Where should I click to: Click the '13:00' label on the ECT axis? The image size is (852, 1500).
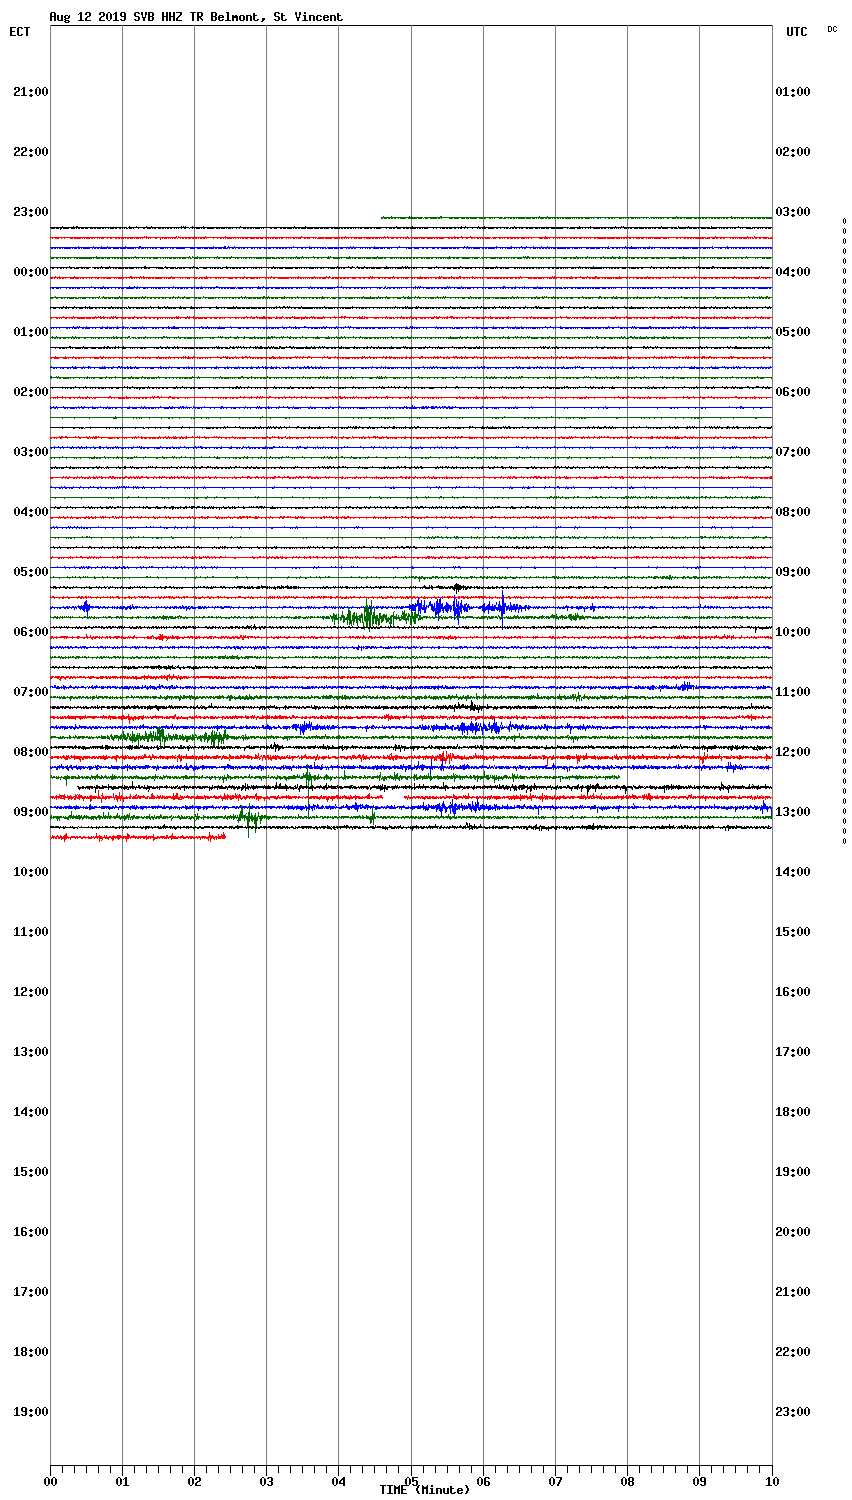[31, 1052]
